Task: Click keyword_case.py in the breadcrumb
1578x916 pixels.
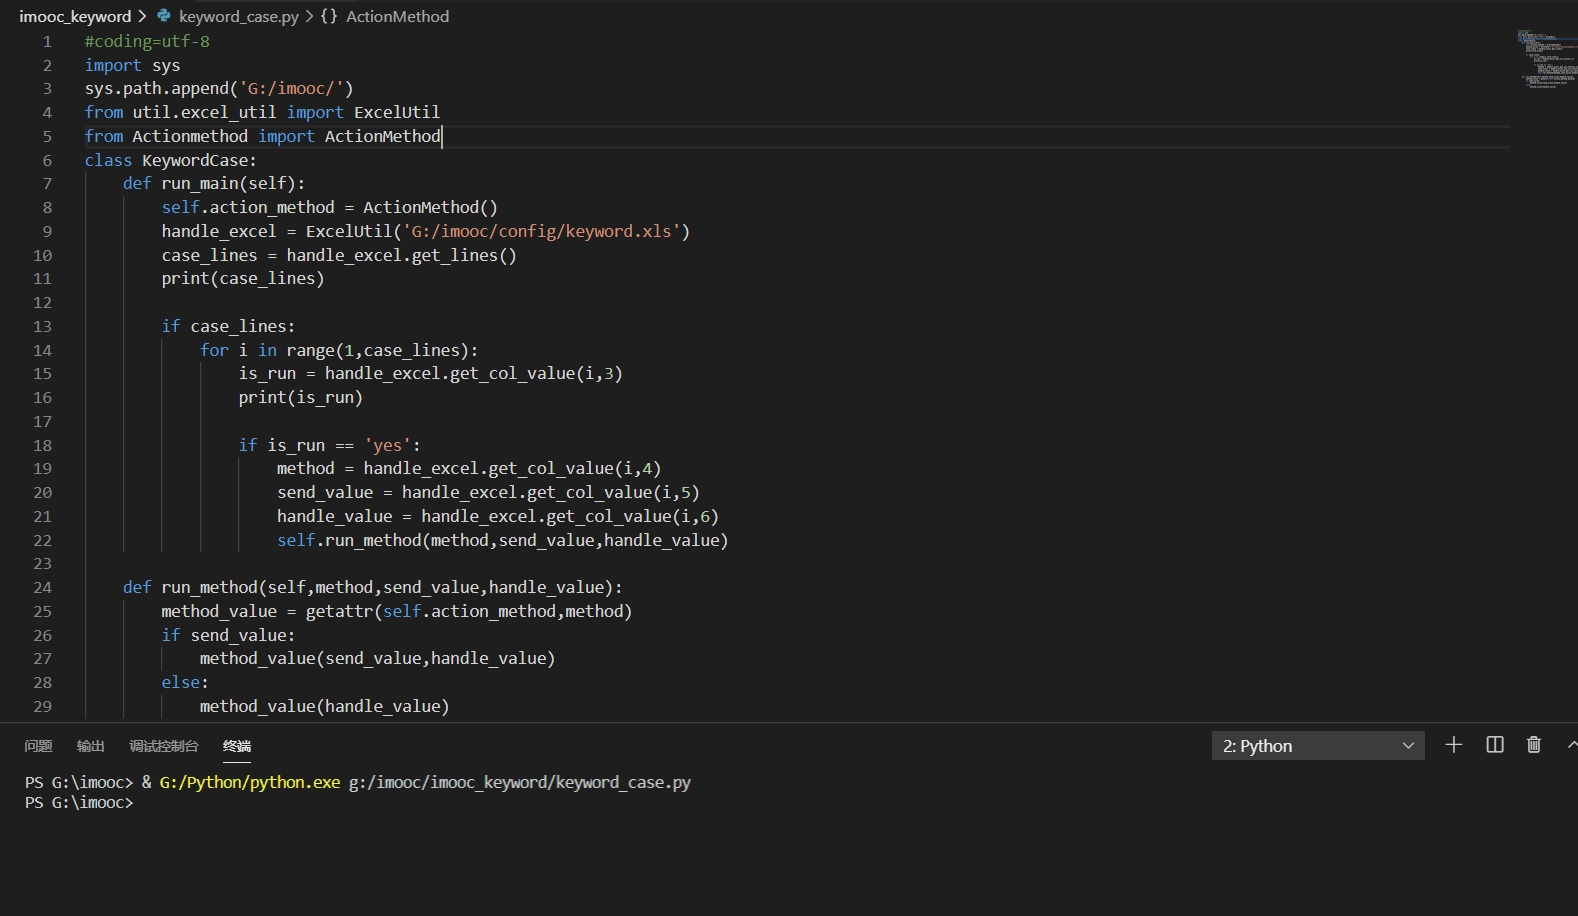Action: [239, 16]
